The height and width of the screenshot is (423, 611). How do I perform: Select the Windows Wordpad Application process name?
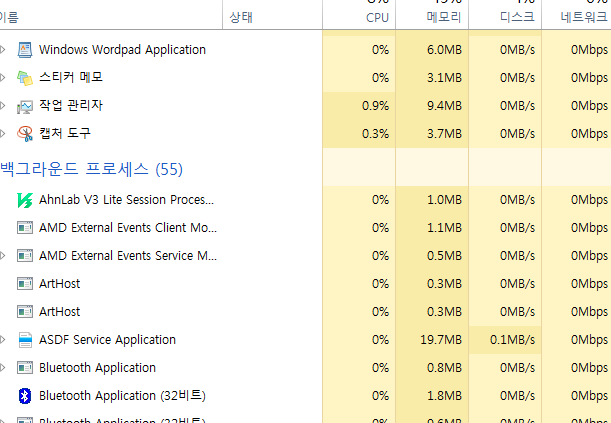coord(122,50)
